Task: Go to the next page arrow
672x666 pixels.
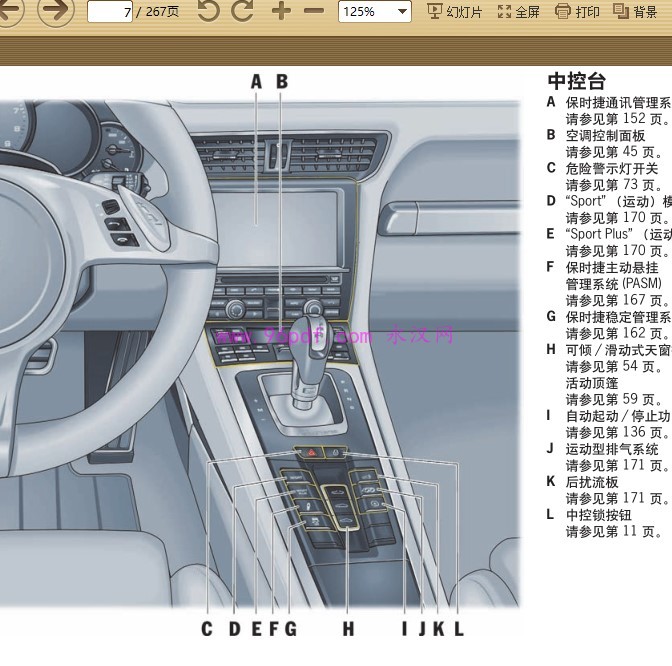Action: pos(56,11)
